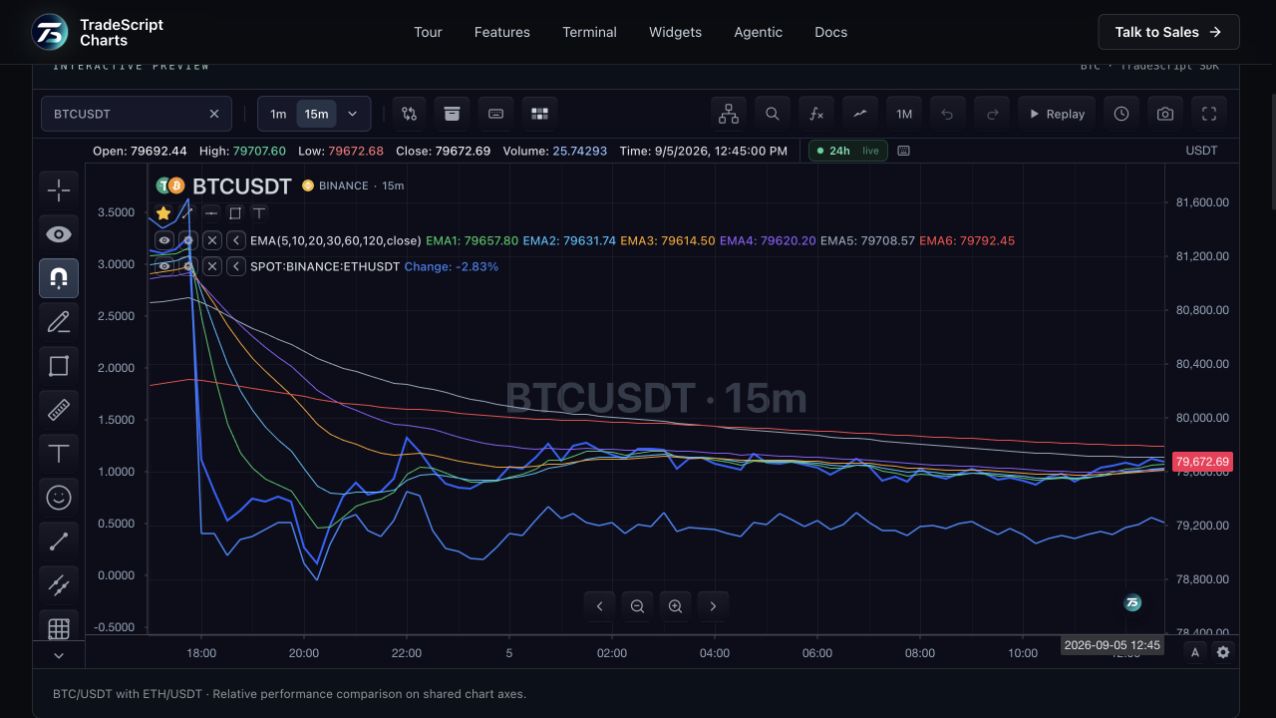Undo the last chart action
1276x718 pixels.
(x=948, y=114)
